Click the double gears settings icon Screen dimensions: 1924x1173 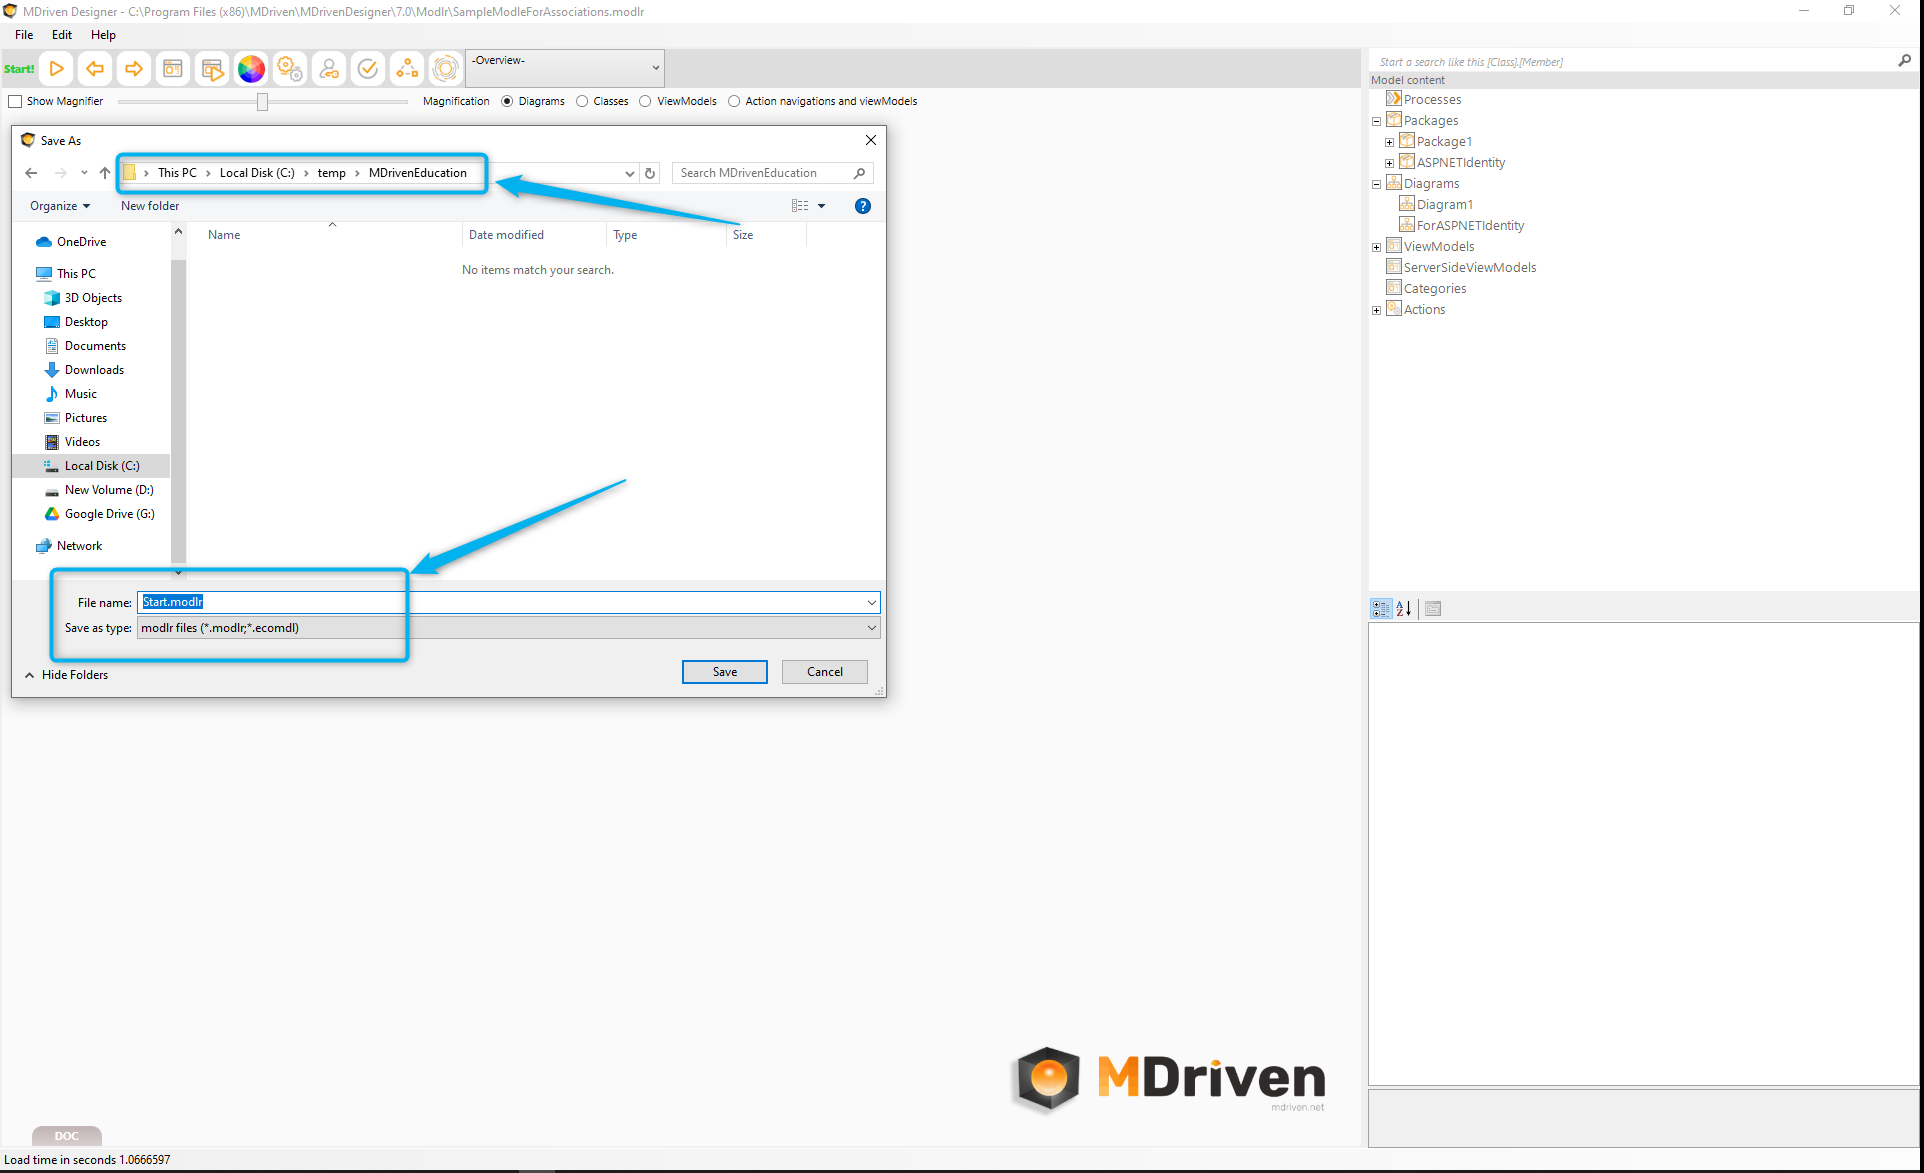click(x=290, y=69)
